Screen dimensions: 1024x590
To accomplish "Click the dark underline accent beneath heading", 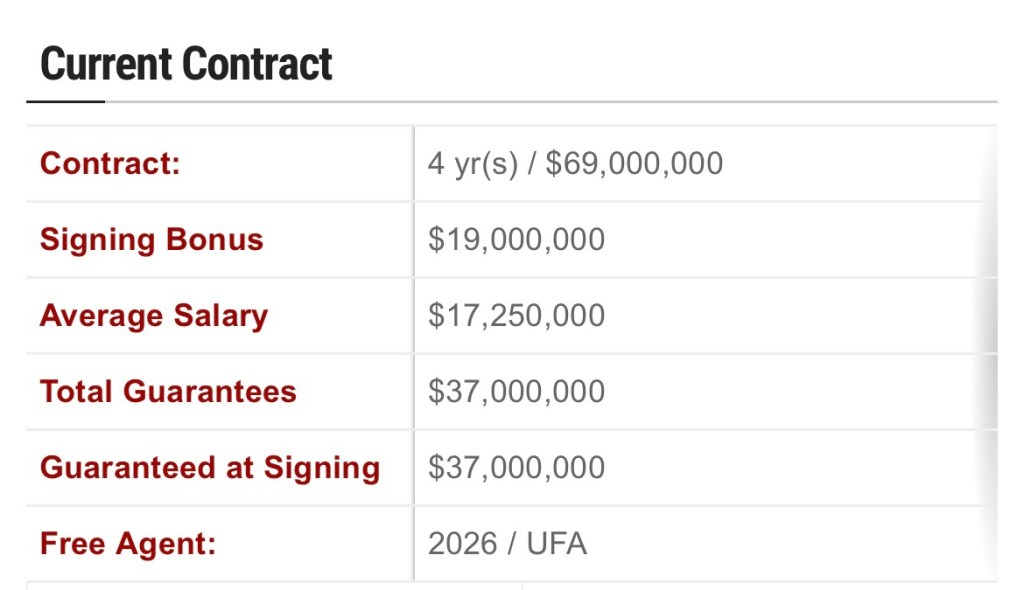I will click(65, 101).
